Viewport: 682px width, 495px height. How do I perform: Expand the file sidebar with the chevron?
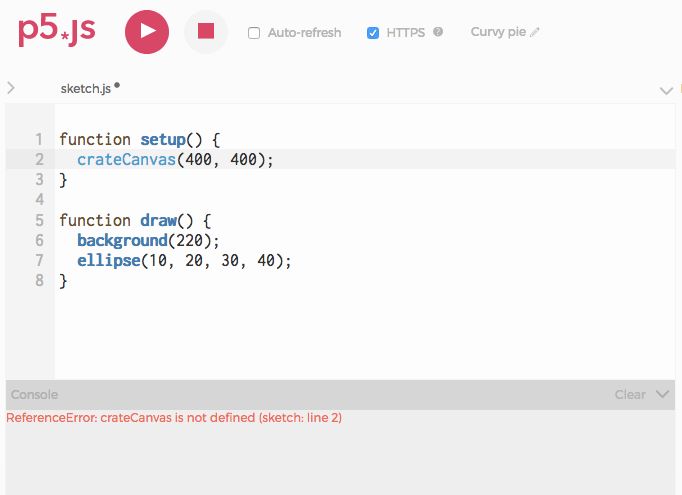tap(11, 88)
